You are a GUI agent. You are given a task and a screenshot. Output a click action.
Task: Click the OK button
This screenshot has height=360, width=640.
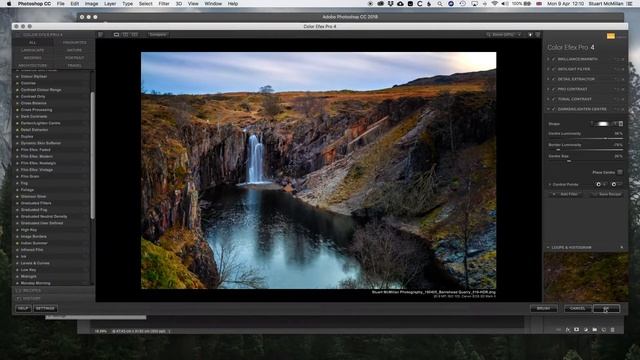(x=606, y=309)
